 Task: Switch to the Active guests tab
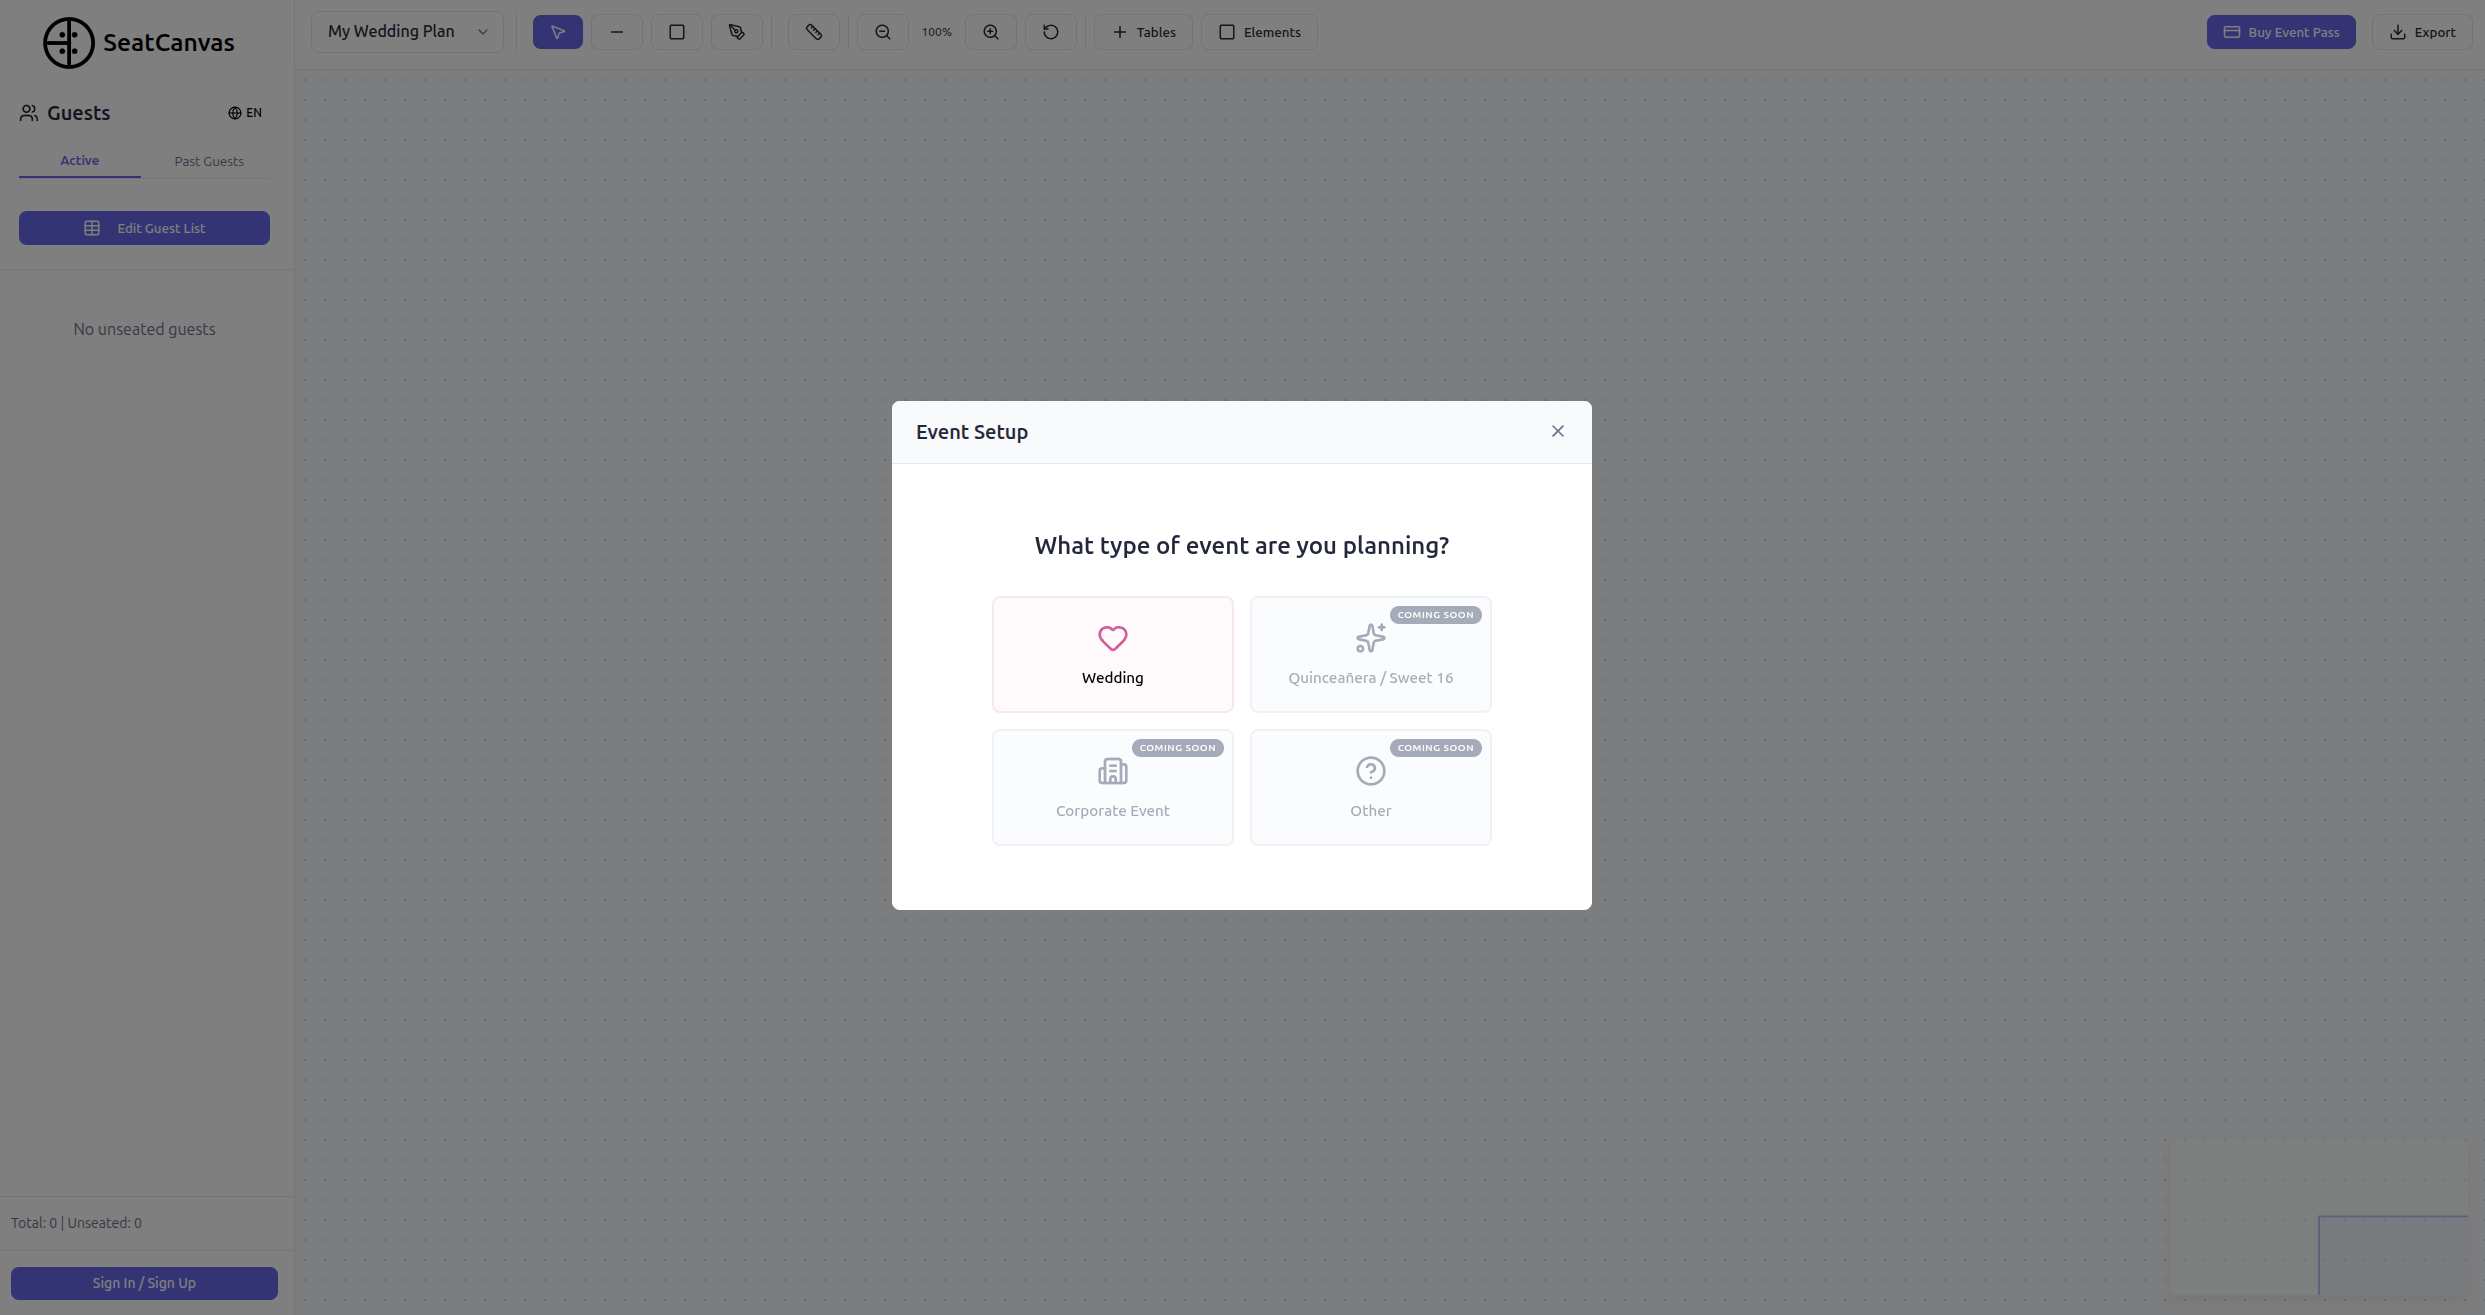[x=80, y=160]
